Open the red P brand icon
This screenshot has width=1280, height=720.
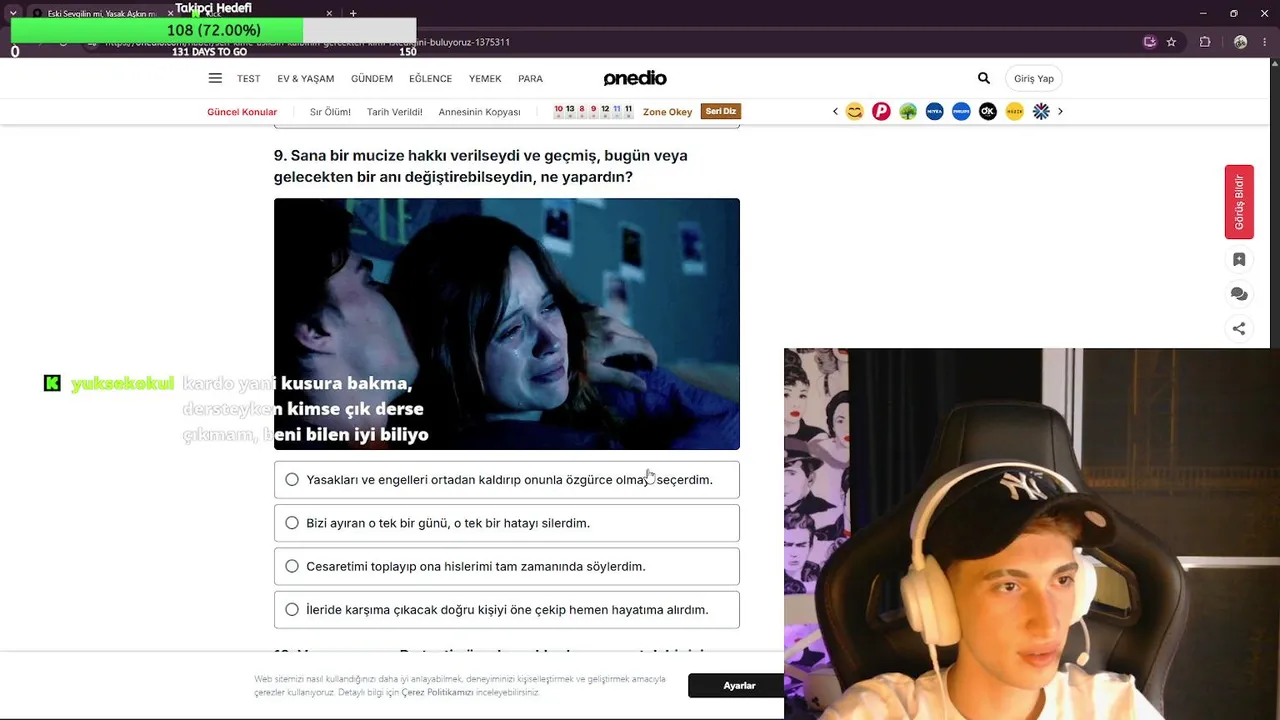point(881,112)
